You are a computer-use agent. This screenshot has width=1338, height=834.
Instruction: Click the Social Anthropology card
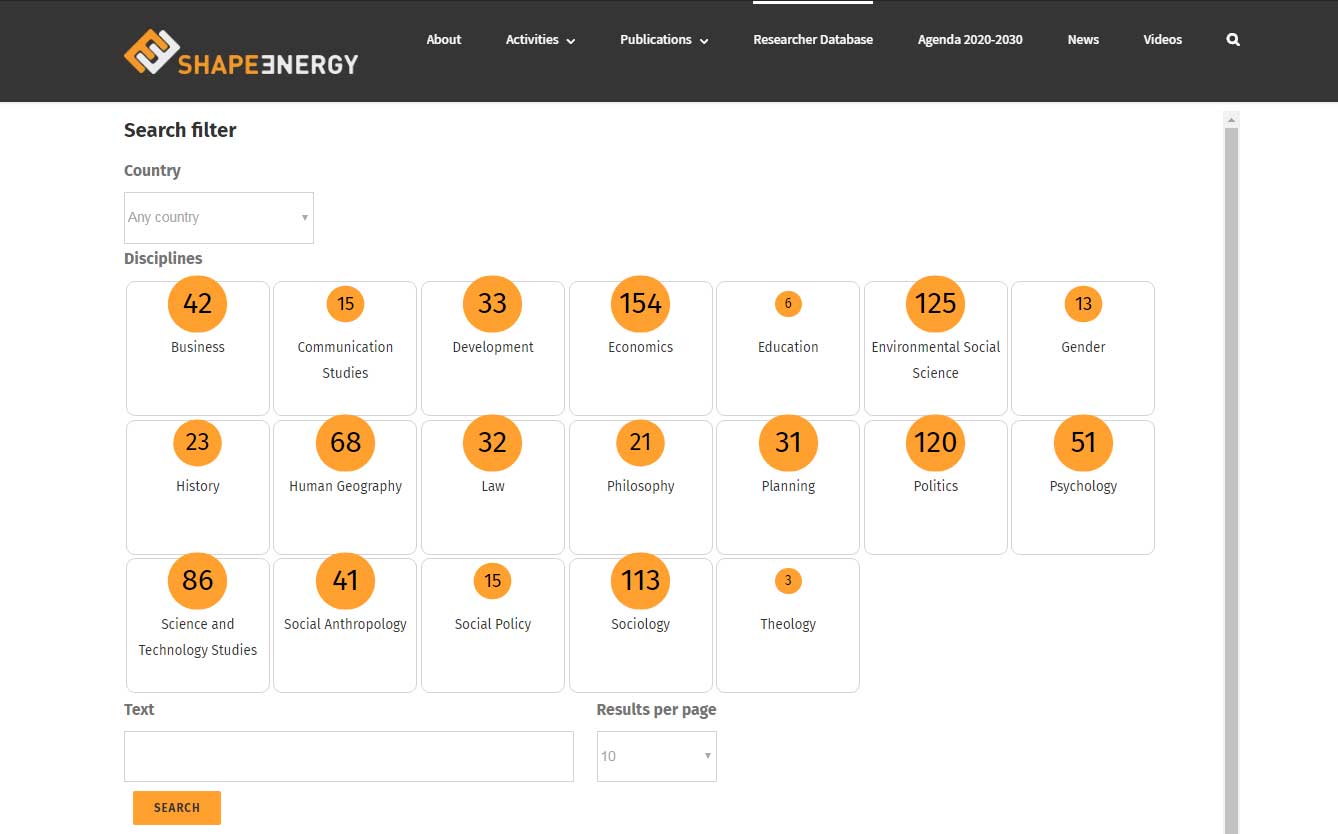click(x=345, y=625)
